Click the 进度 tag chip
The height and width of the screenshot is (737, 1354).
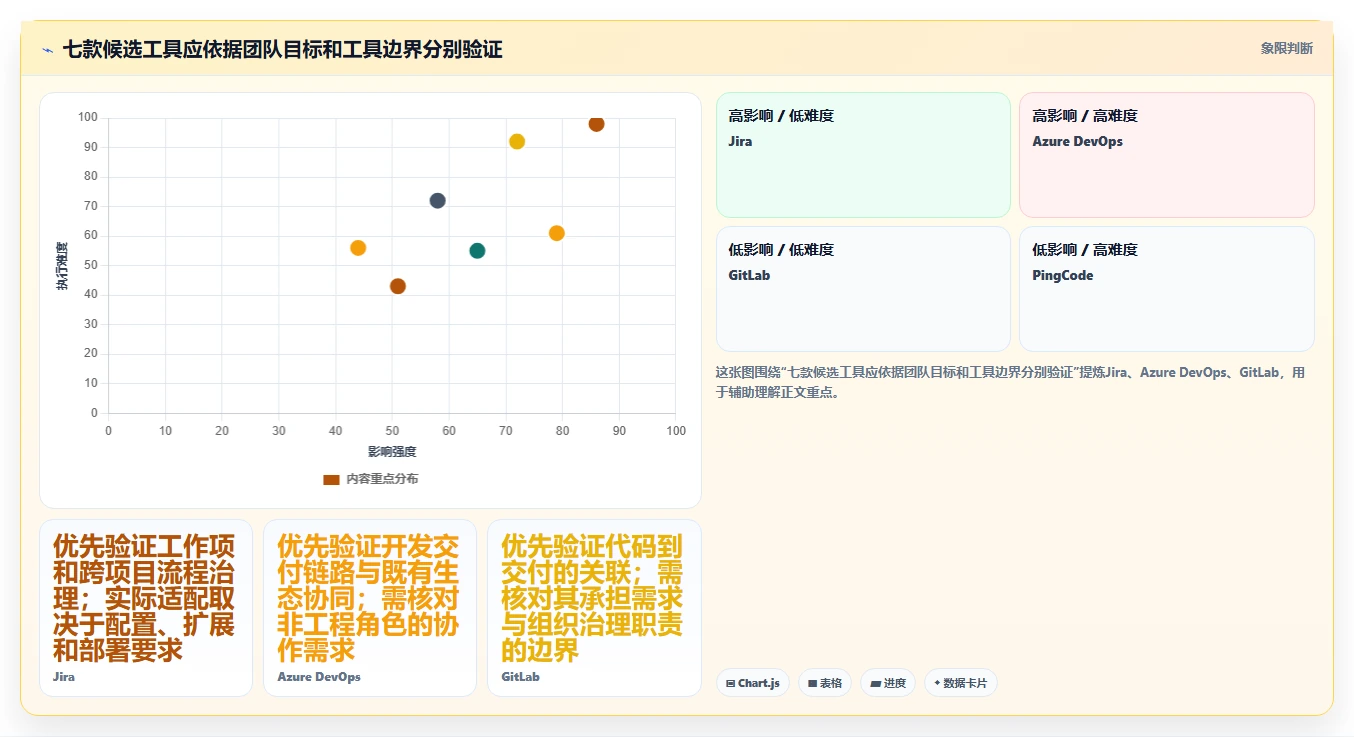(888, 683)
